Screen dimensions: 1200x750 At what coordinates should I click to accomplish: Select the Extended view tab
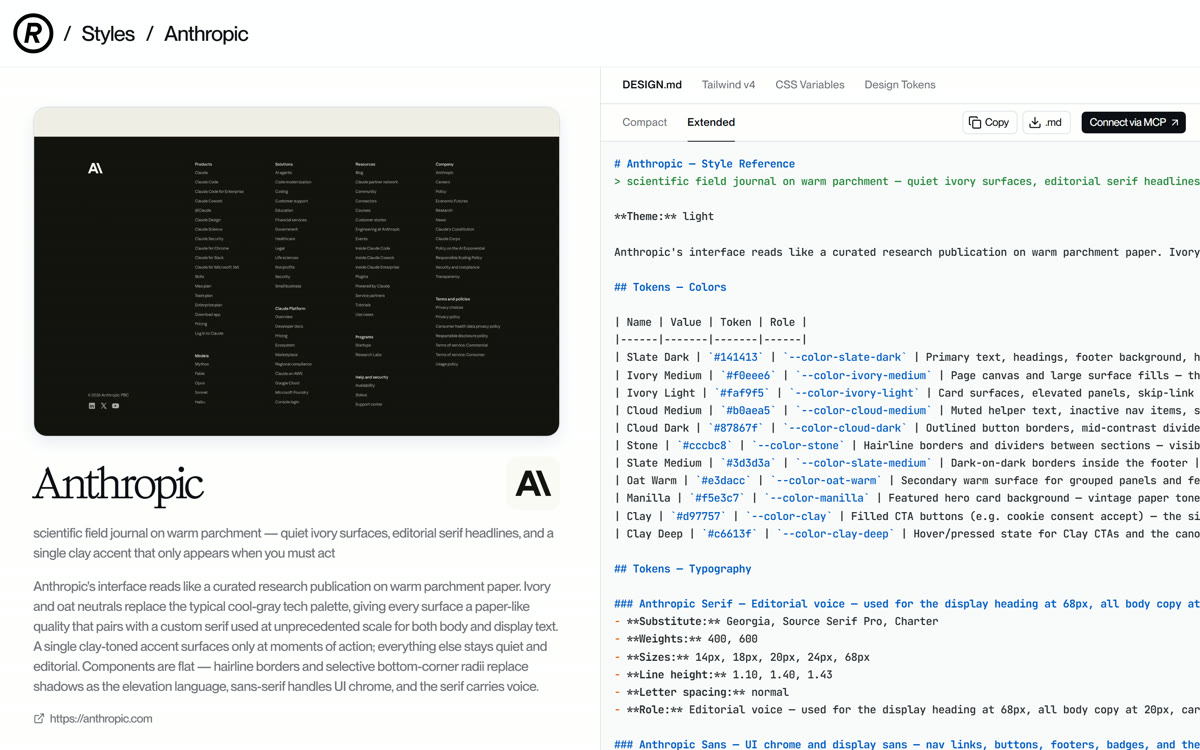[x=711, y=122]
